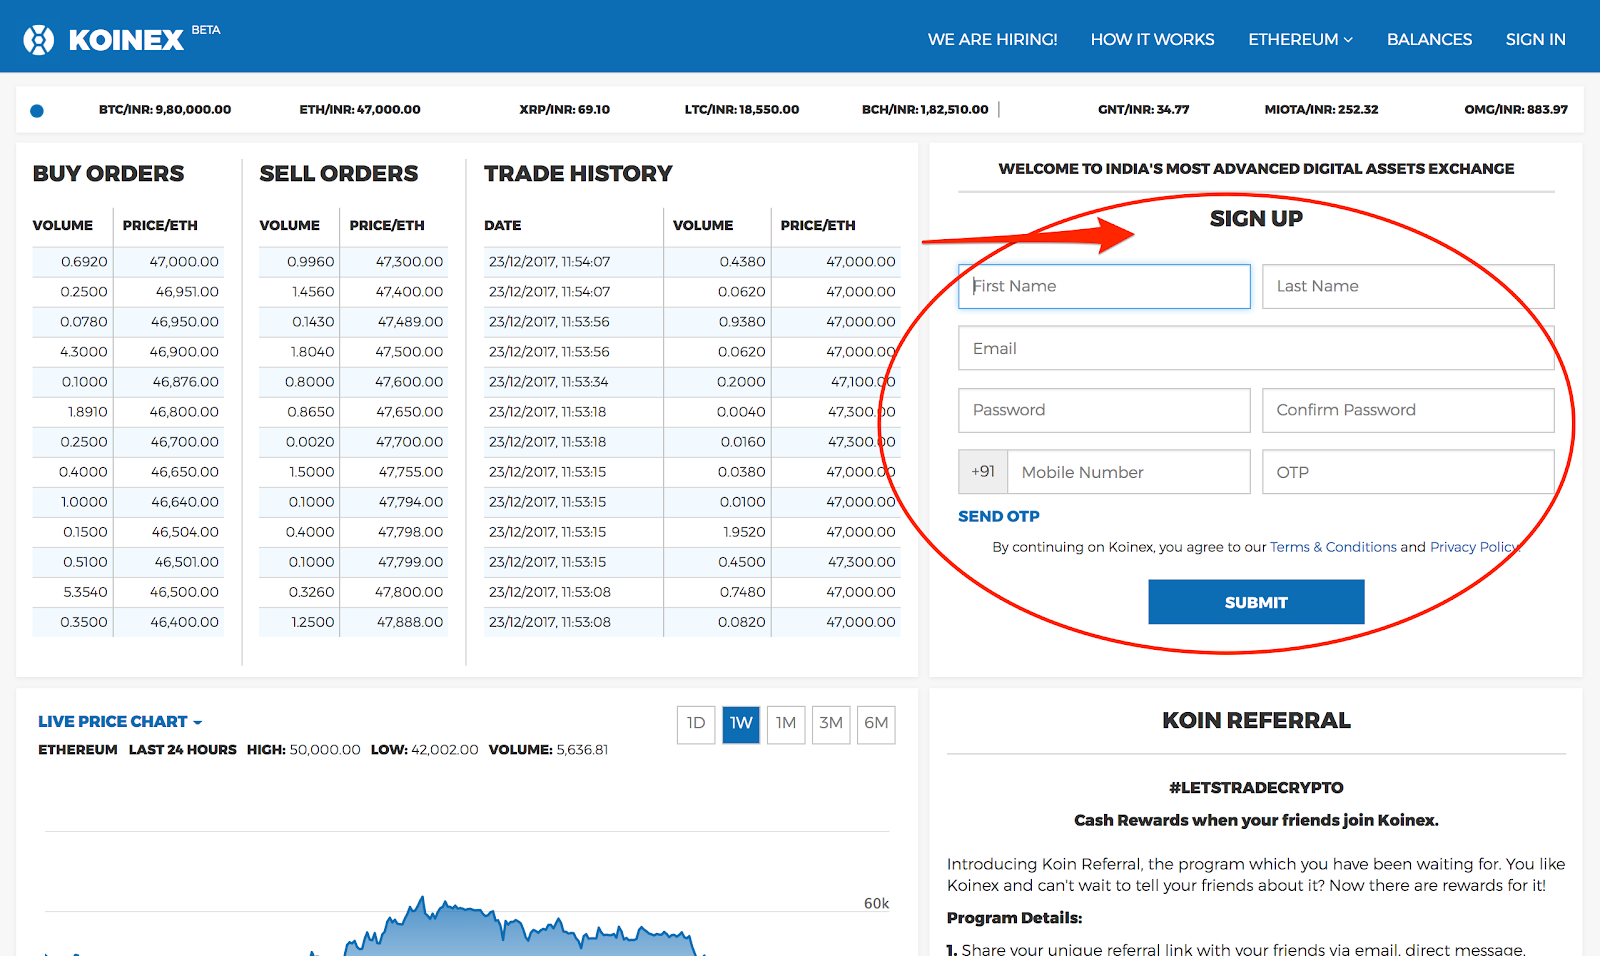
Task: Click the Sell Orders heading
Action: point(339,174)
